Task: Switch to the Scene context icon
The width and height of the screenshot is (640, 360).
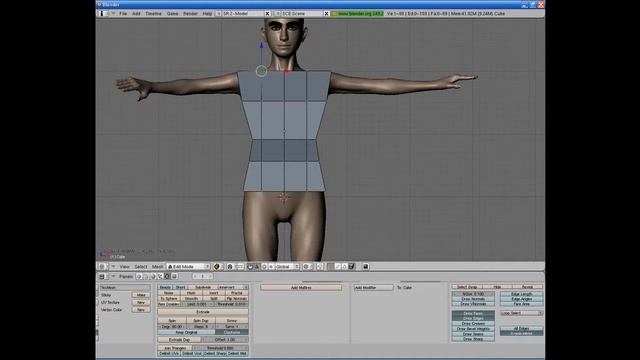Action: click(x=174, y=276)
